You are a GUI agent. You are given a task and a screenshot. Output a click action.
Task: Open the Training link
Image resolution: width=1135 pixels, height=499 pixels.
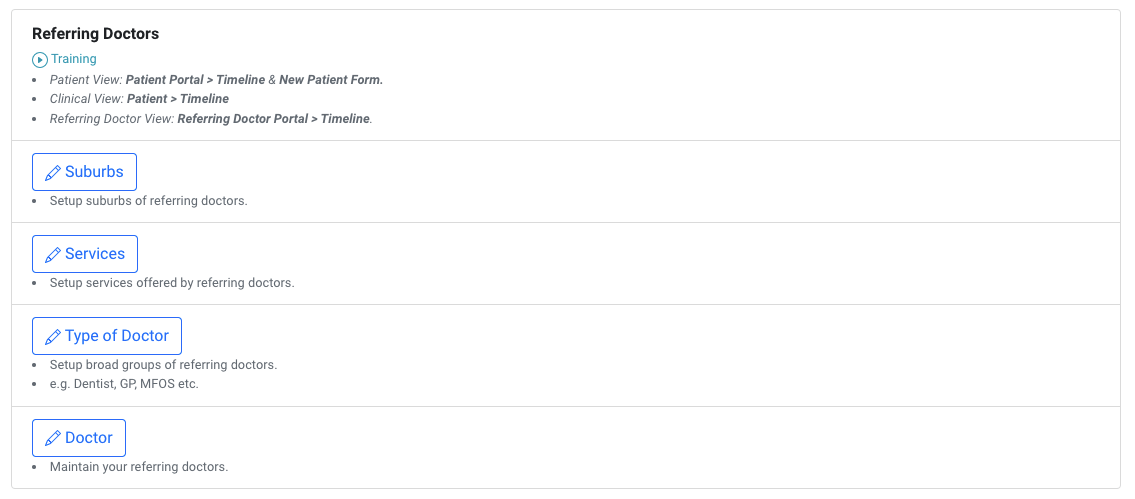click(x=73, y=59)
